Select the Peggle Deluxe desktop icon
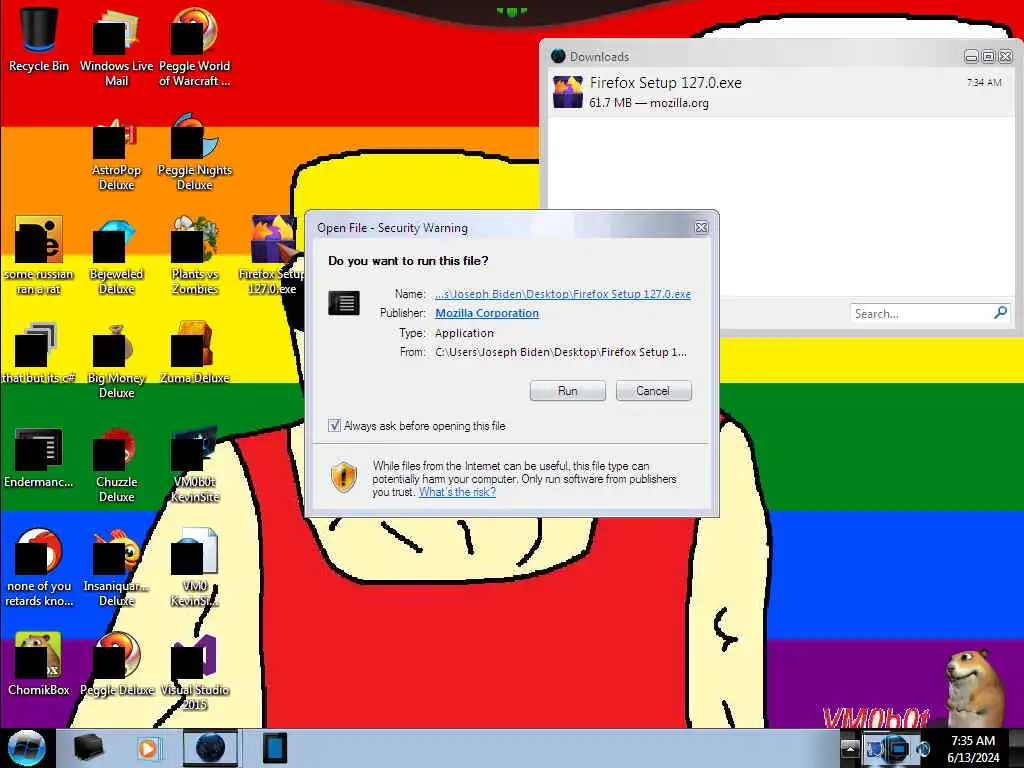Viewport: 1024px width, 768px height. (x=116, y=664)
